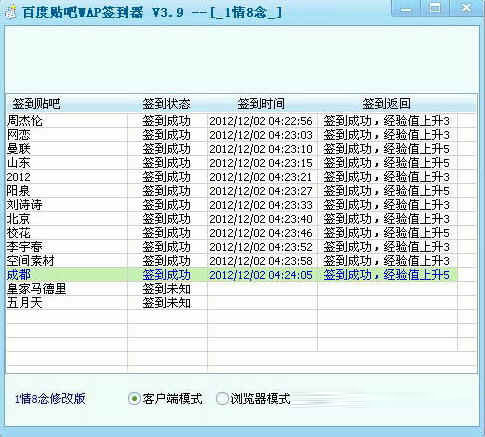Click 签到成功 status in 北京 row
Screen dimensions: 485x437
coord(167,219)
